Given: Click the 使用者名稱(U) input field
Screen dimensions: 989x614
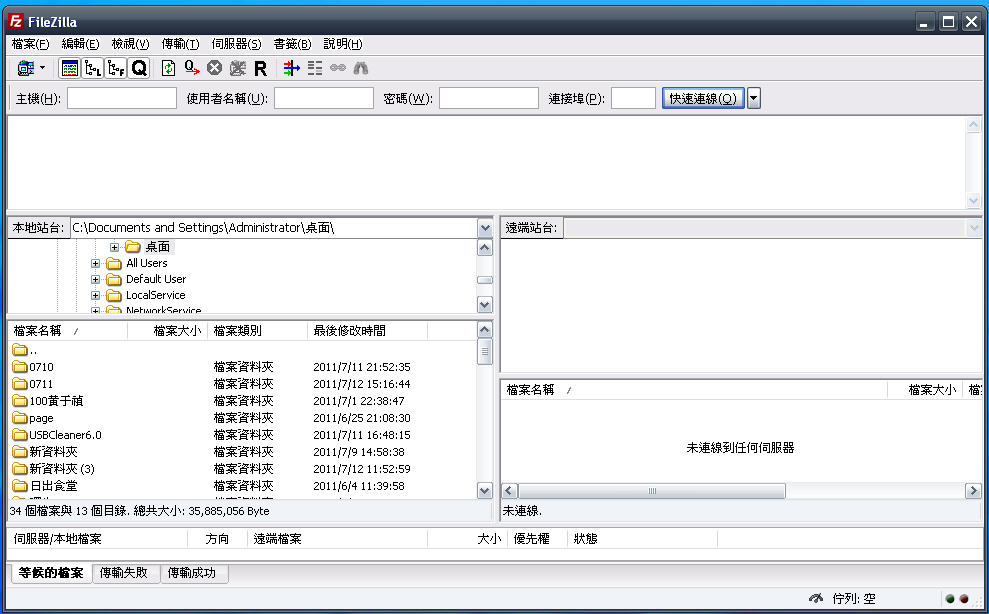Looking at the screenshot, I should click(x=324, y=98).
